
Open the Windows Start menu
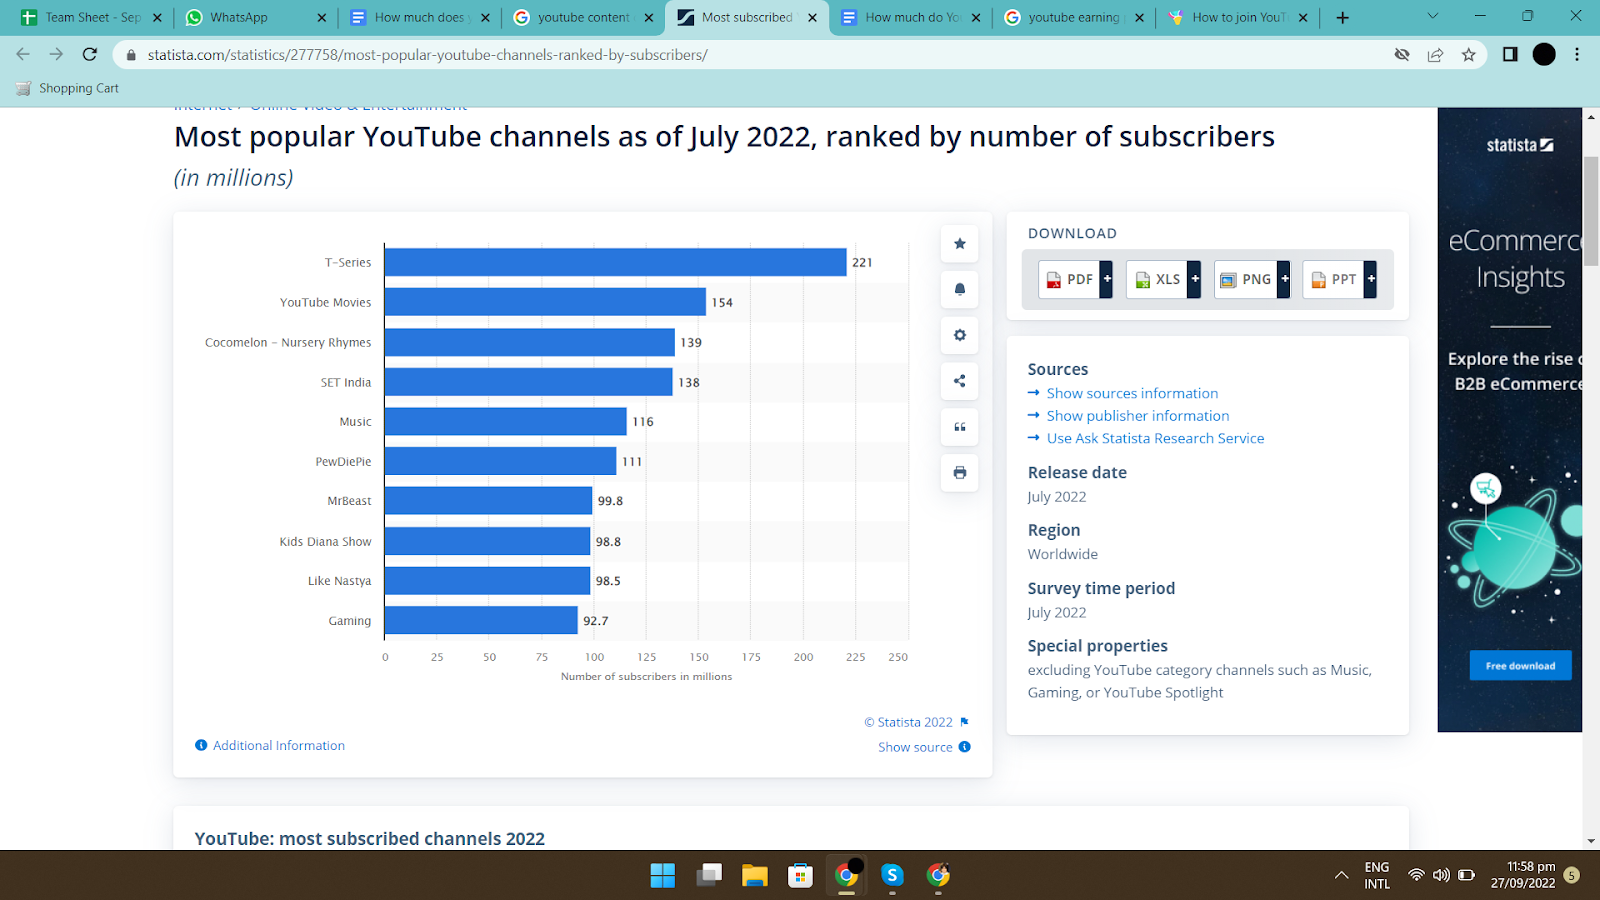tap(662, 876)
